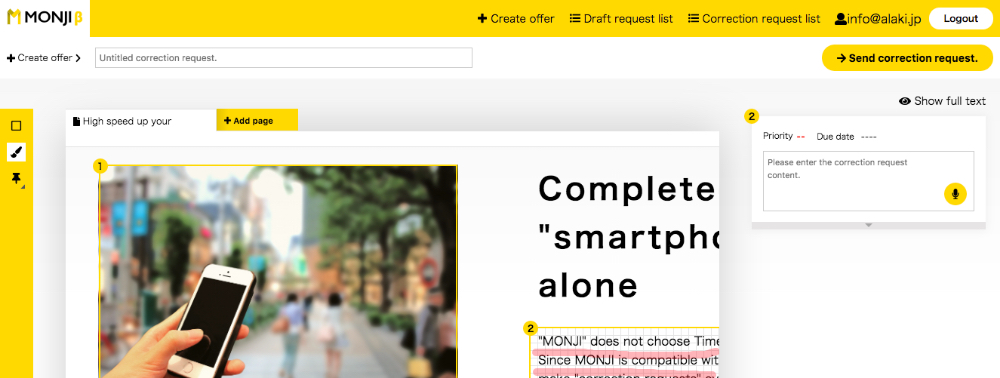1000x378 pixels.
Task: Select the brush highlight tool
Action: click(x=17, y=152)
